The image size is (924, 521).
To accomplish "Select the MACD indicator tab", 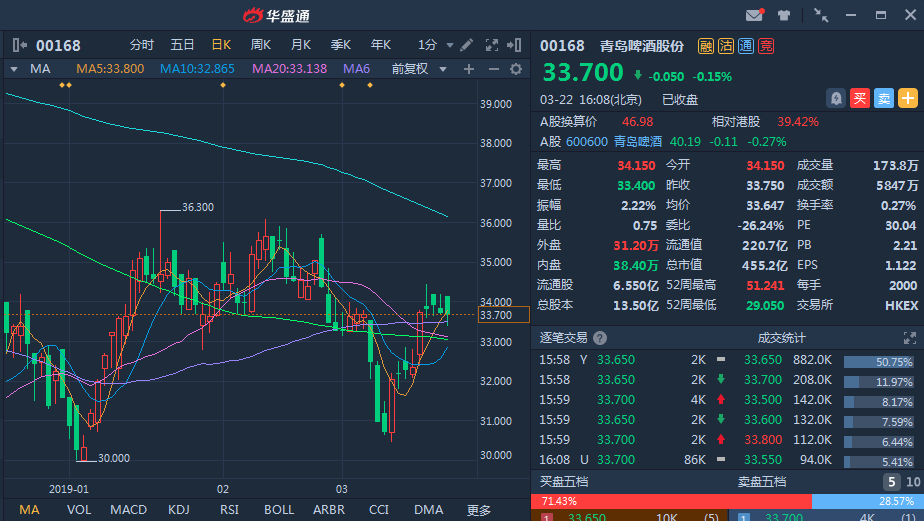I will (128, 510).
